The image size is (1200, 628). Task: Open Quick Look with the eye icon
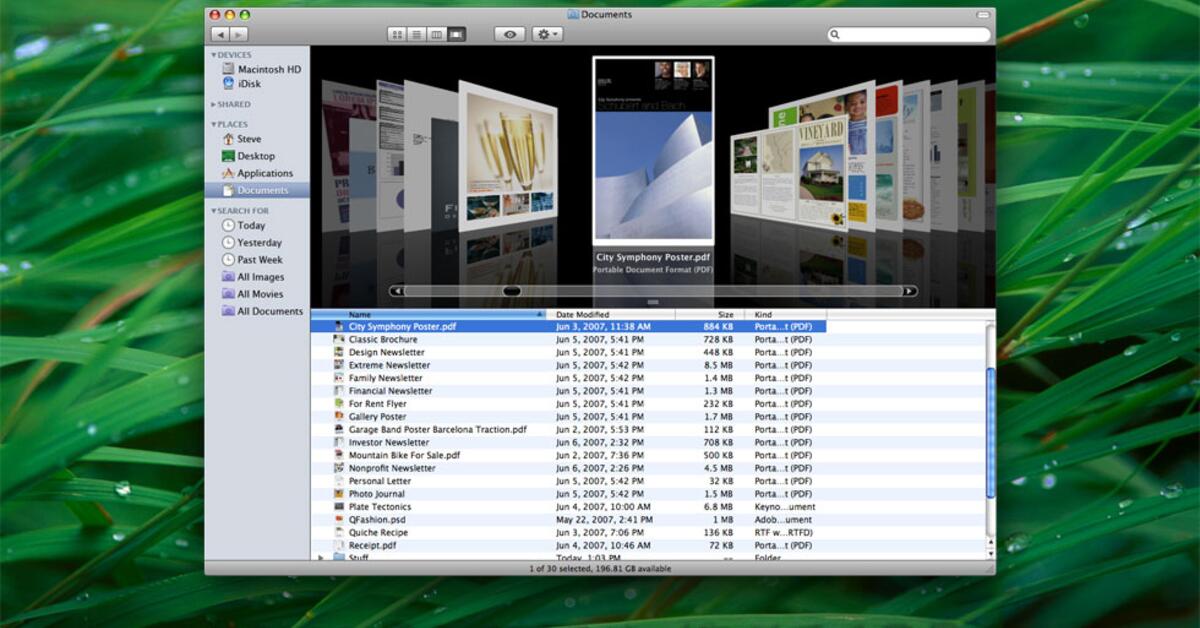point(510,34)
